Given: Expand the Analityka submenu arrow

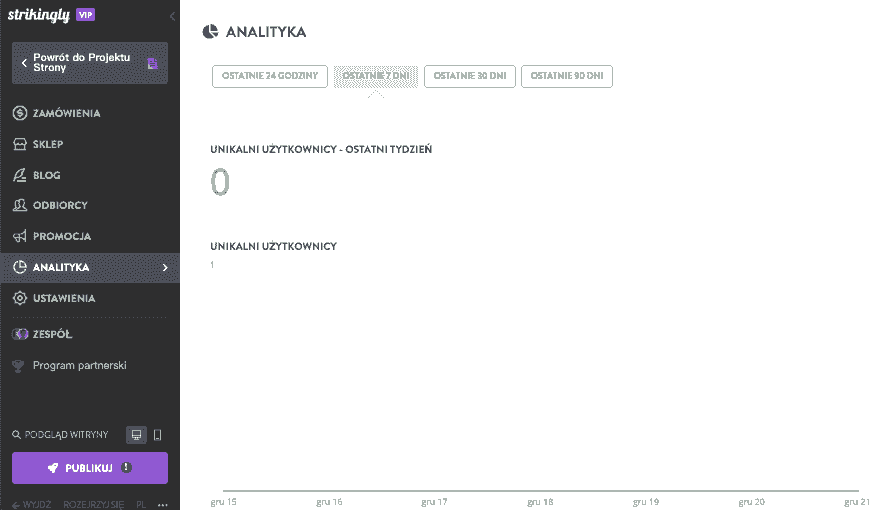Looking at the screenshot, I should tap(165, 268).
